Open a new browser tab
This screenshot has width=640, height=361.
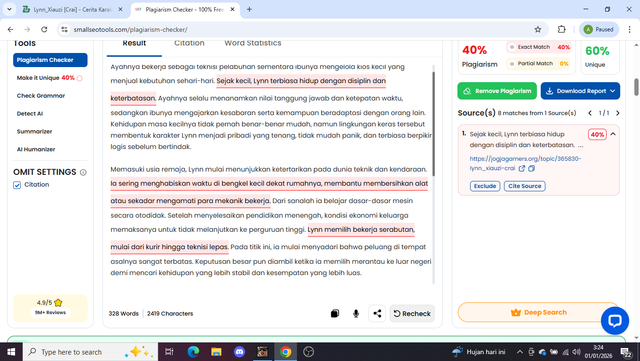pos(249,9)
